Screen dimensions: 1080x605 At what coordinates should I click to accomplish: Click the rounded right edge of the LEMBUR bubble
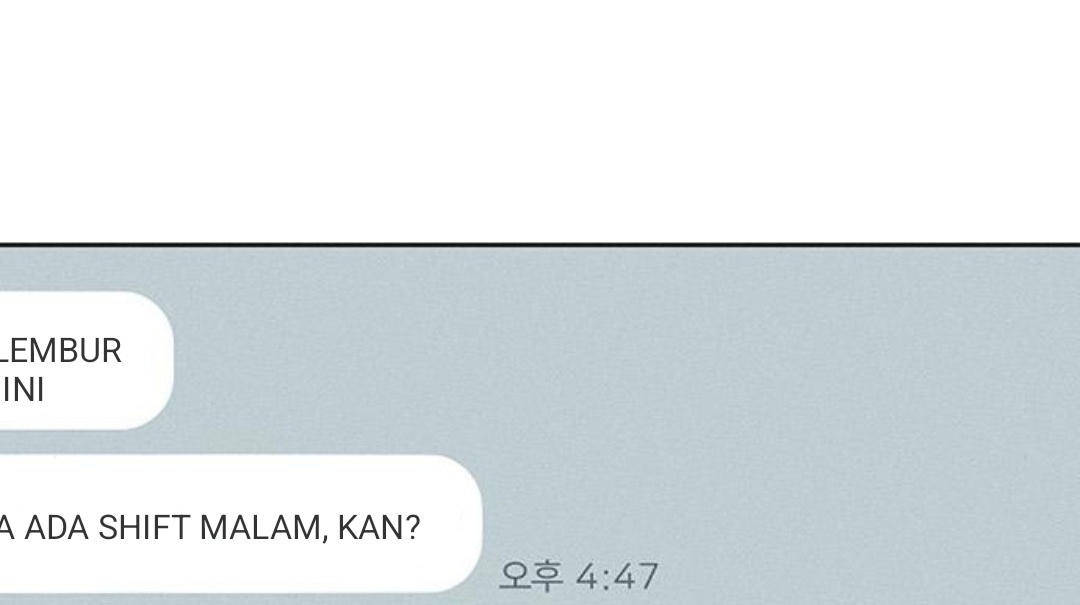point(164,360)
